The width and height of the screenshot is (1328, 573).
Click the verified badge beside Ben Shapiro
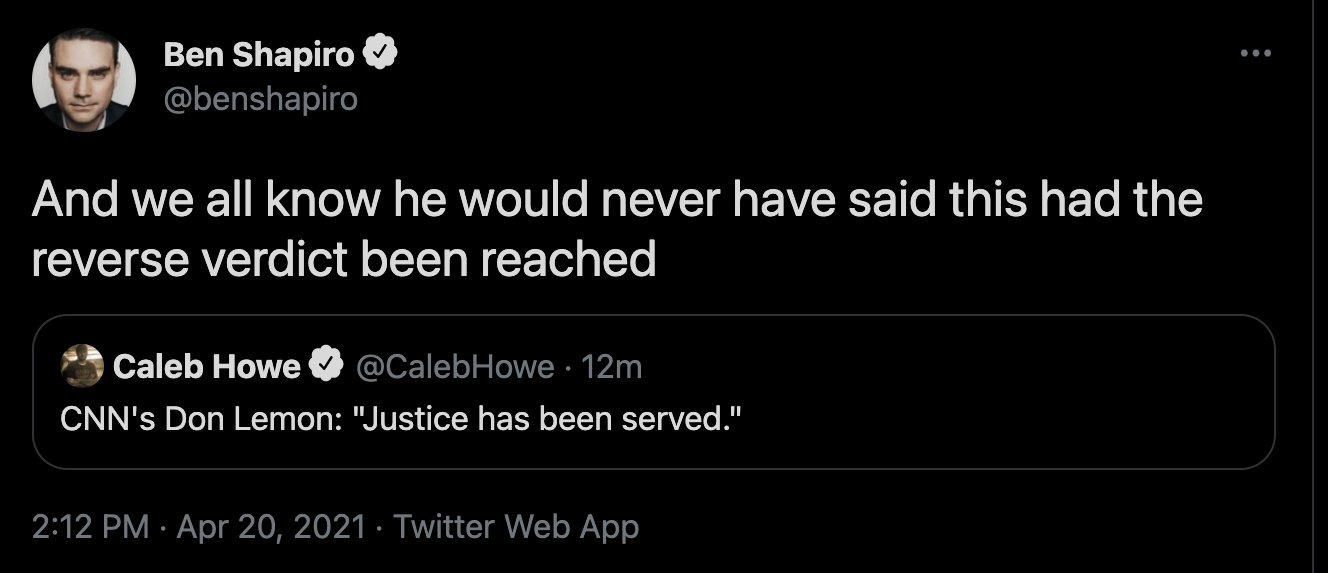point(382,56)
